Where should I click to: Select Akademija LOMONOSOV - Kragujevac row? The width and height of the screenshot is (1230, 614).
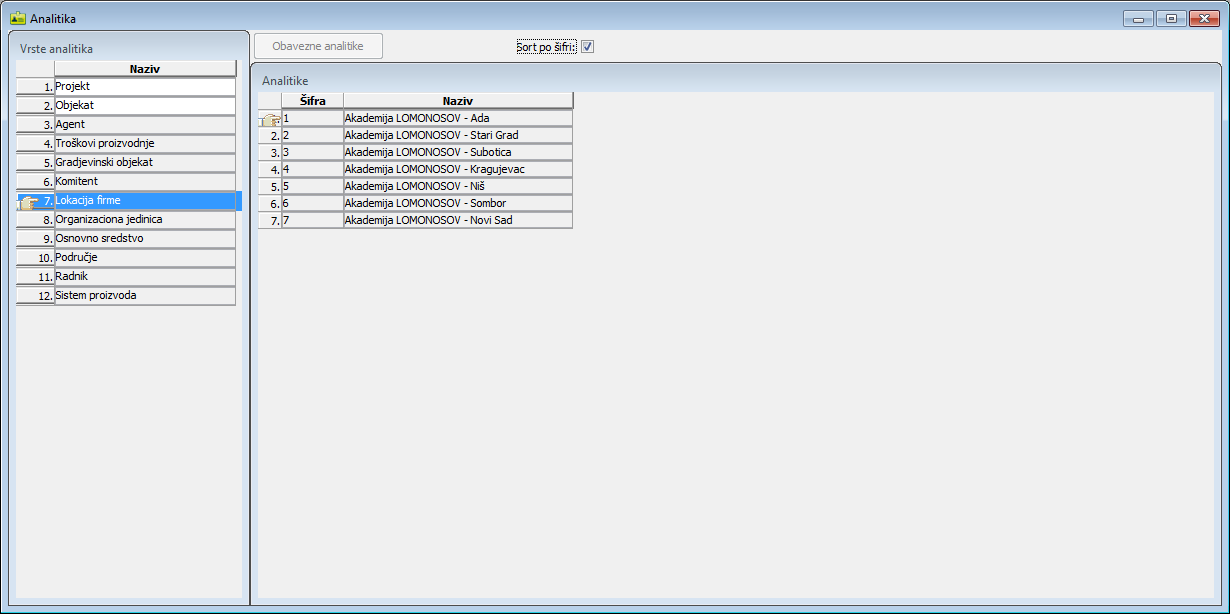click(x=457, y=169)
